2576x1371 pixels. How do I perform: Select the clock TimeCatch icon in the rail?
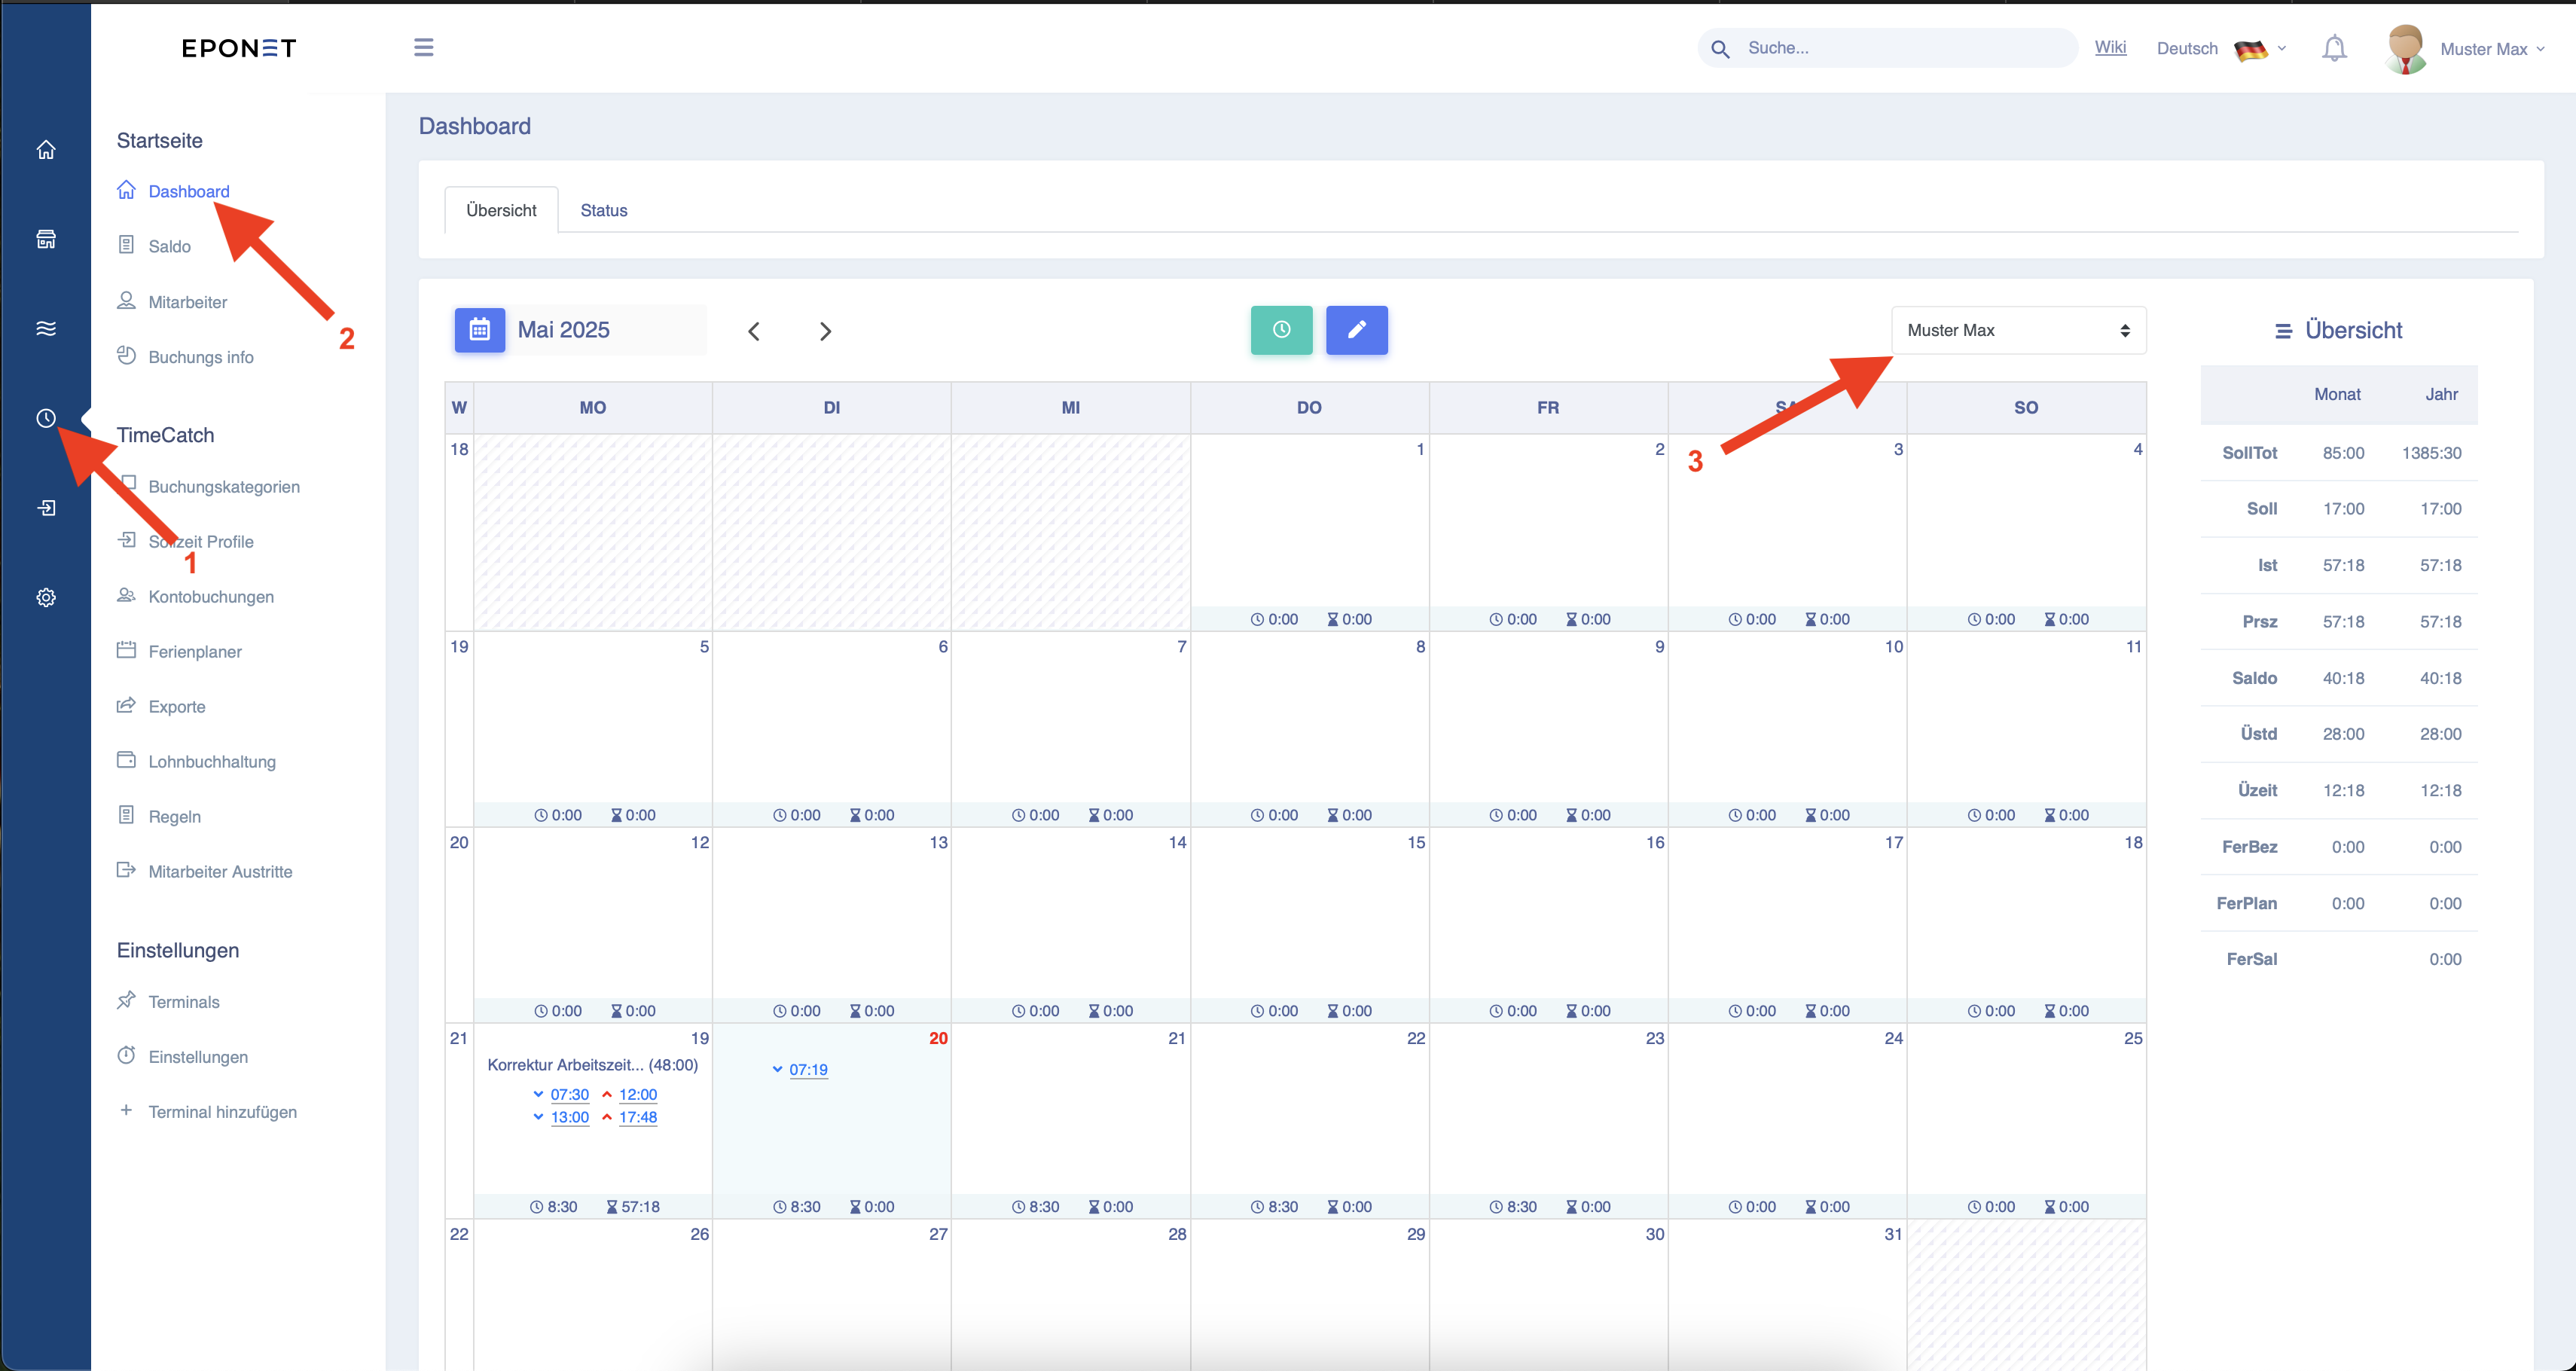pos(46,418)
